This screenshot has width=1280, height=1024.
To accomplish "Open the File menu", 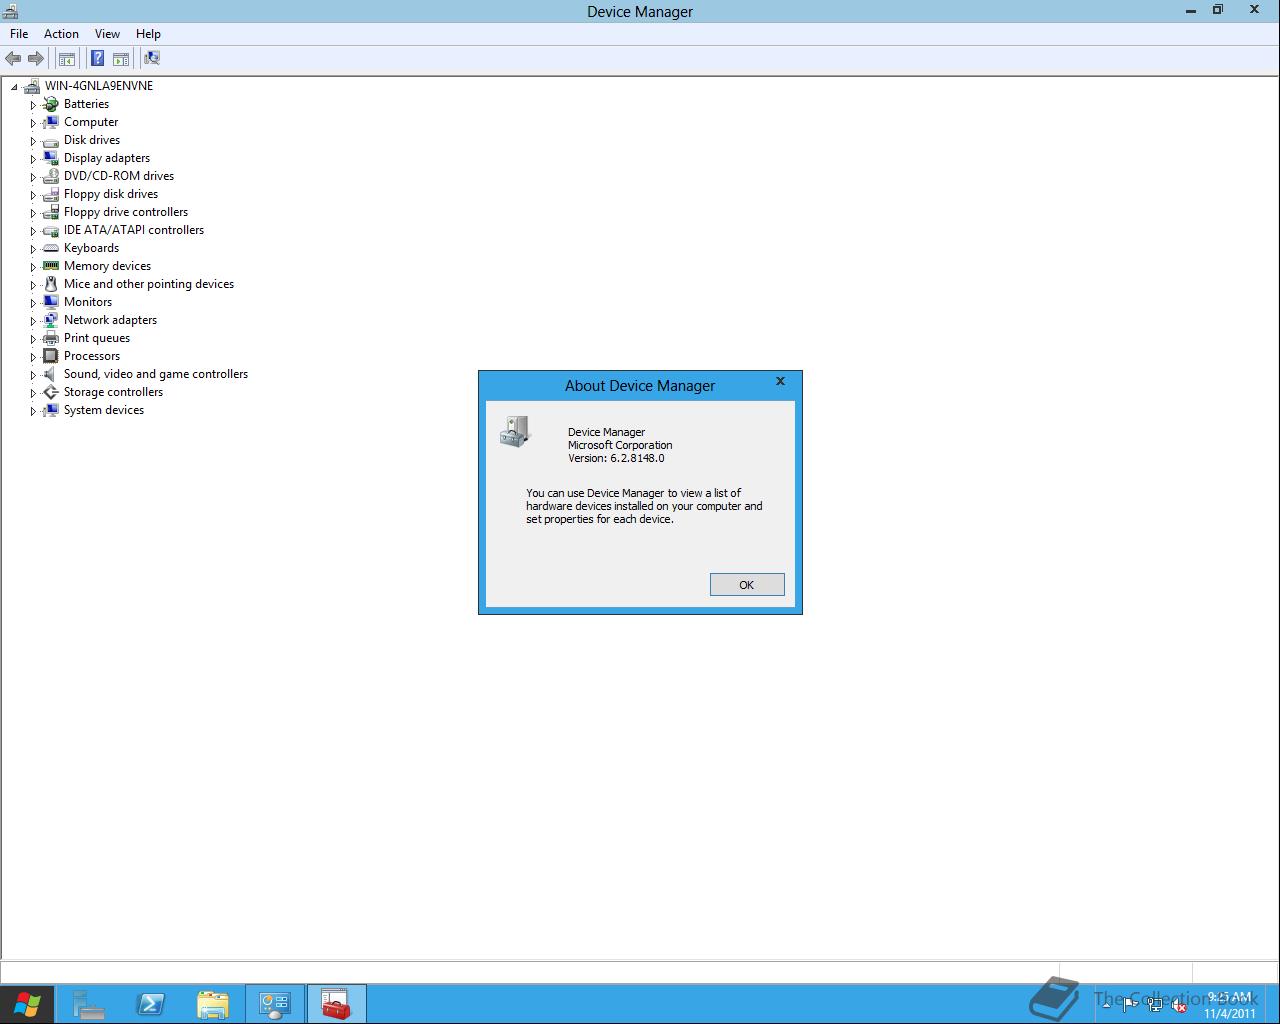I will (x=19, y=34).
